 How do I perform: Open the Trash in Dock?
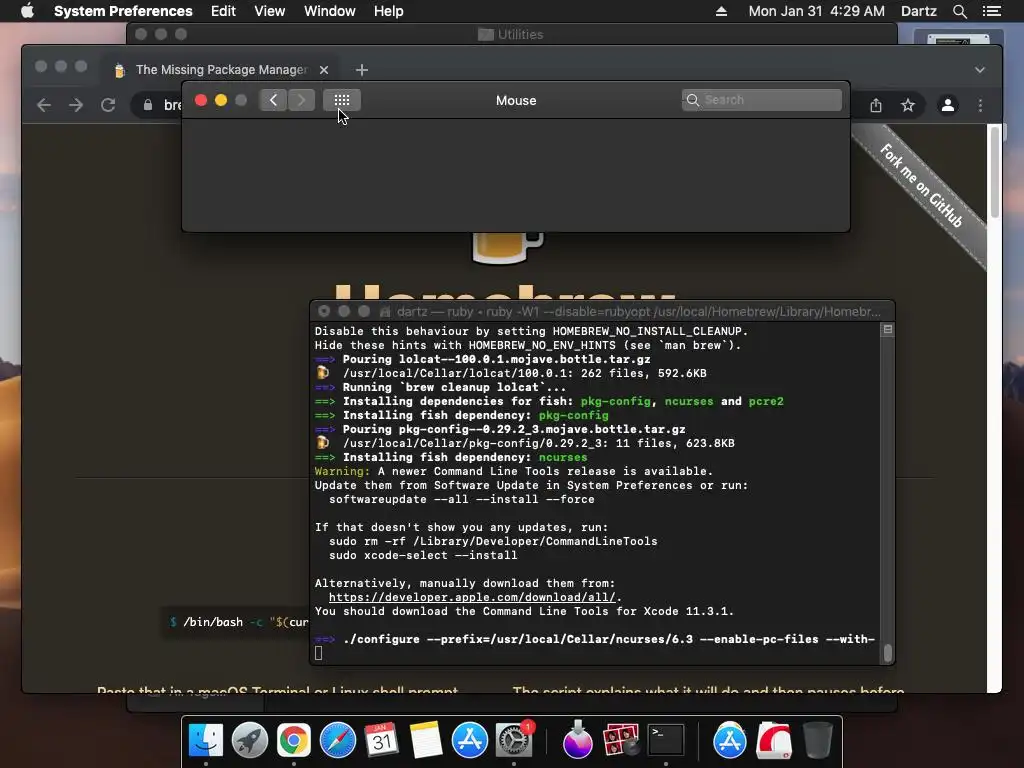pyautogui.click(x=817, y=740)
